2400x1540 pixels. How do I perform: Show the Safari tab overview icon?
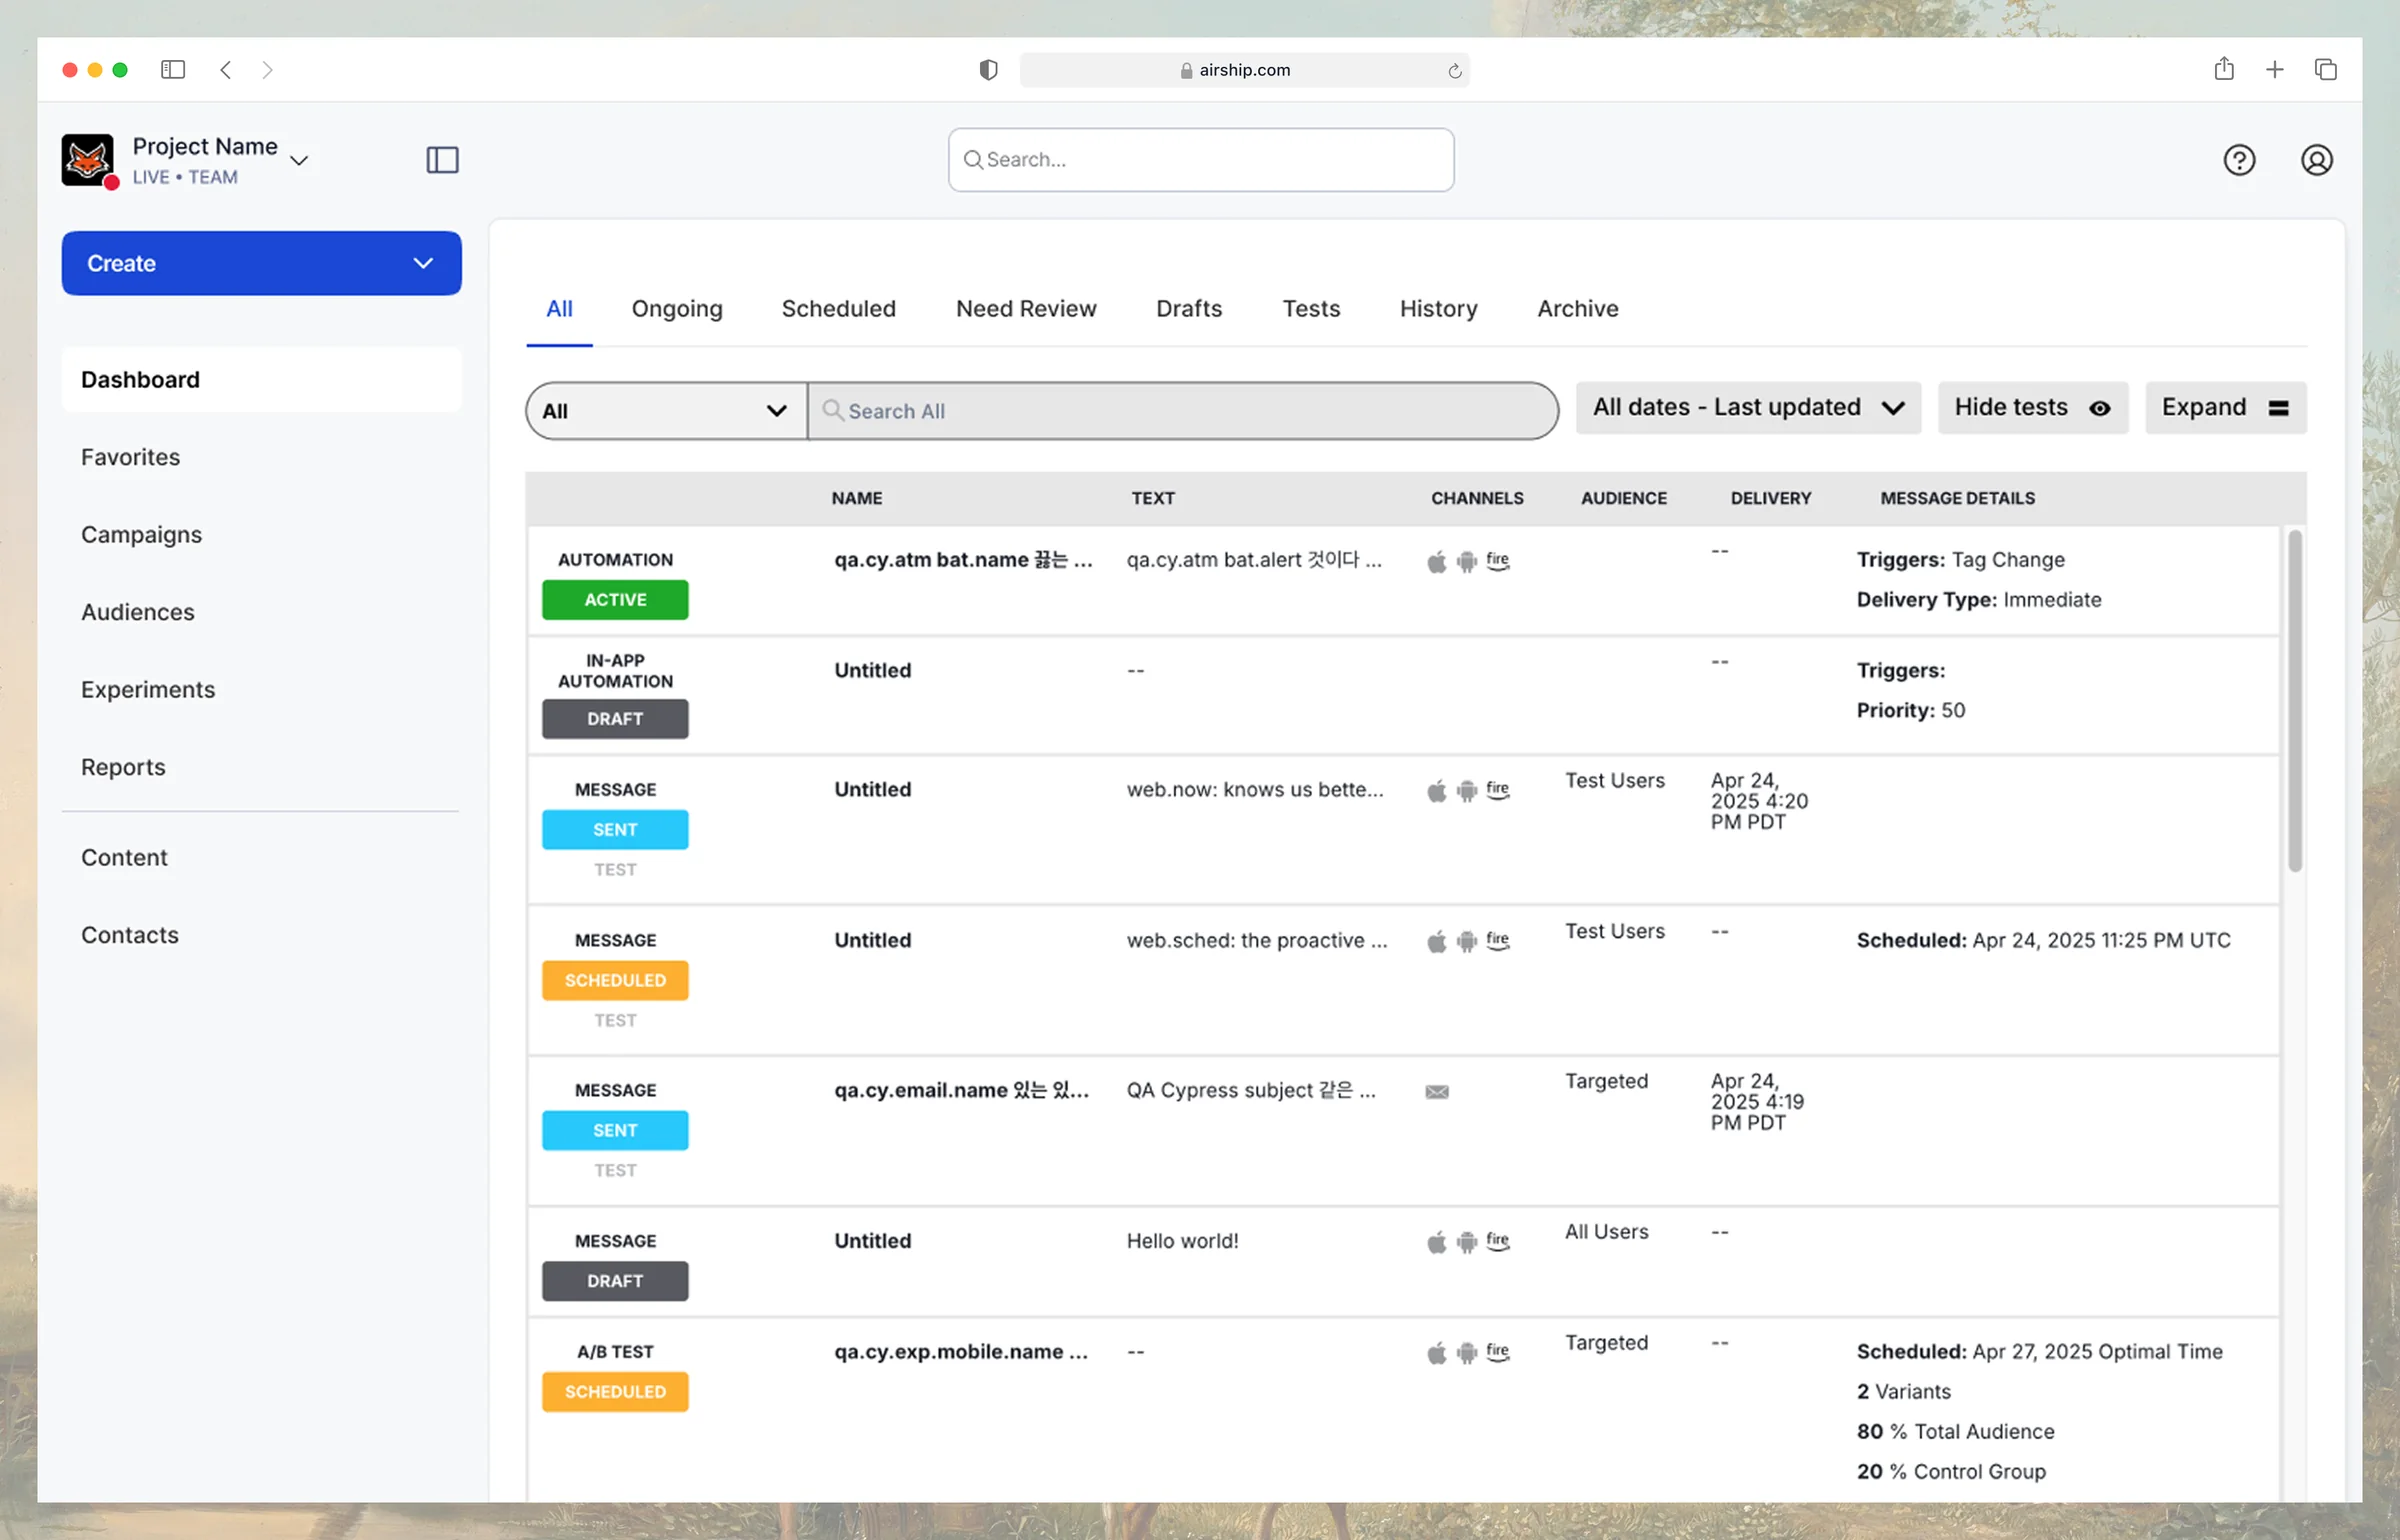[x=2325, y=69]
